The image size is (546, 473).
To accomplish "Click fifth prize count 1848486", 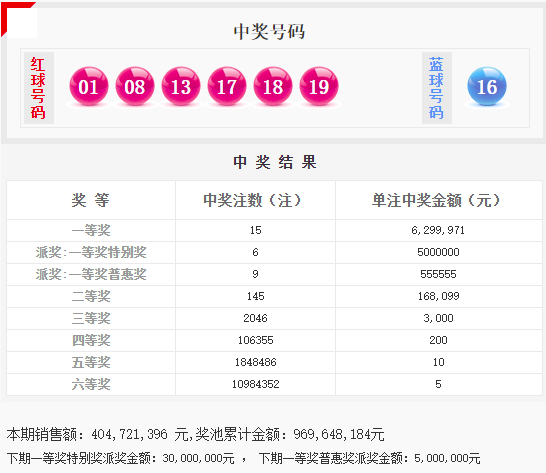I will (x=256, y=362).
